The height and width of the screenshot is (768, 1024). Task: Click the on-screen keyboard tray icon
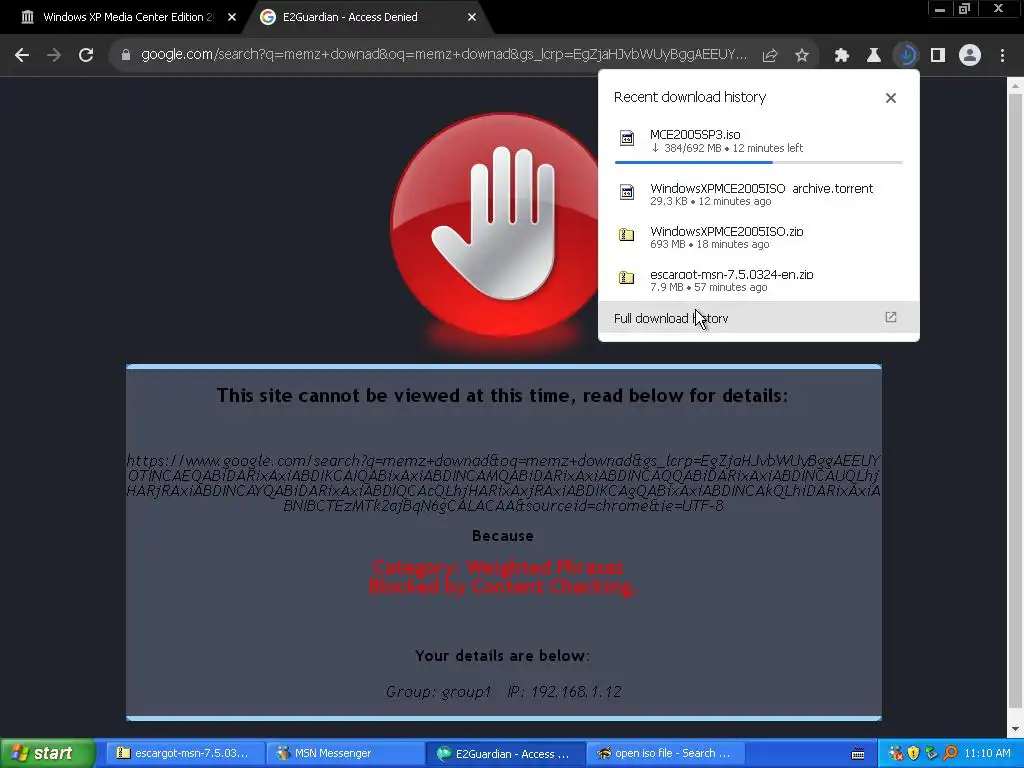pyautogui.click(x=858, y=754)
